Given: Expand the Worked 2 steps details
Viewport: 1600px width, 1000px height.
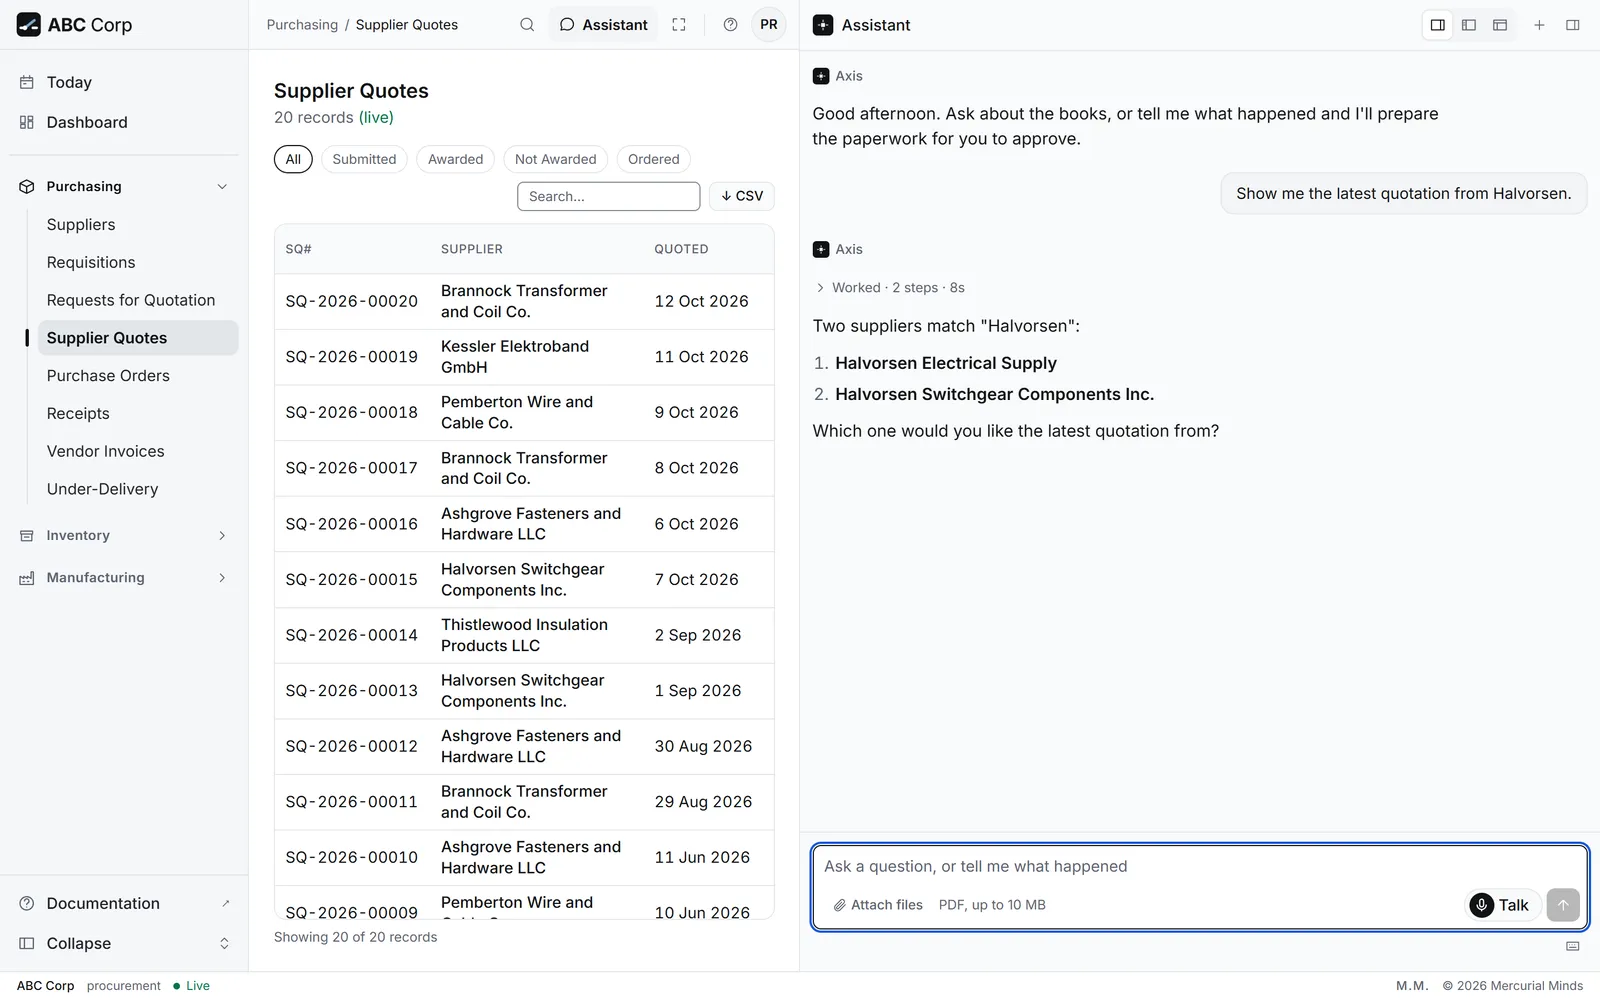Looking at the screenshot, I should 890,288.
